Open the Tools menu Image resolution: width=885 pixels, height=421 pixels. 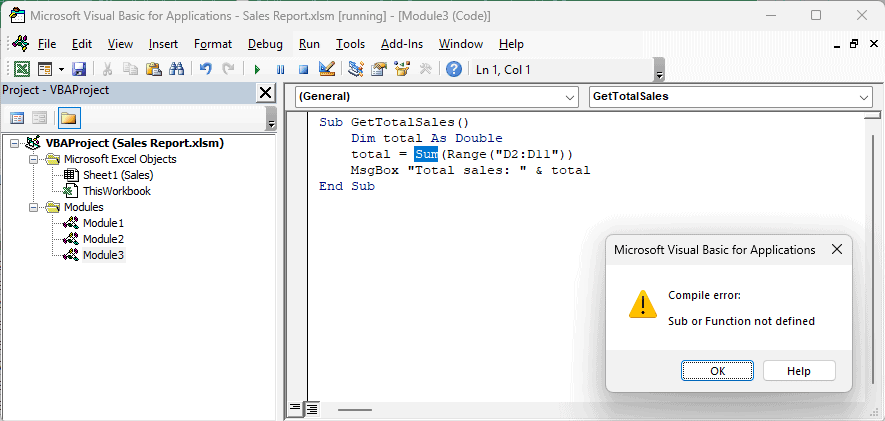[351, 44]
